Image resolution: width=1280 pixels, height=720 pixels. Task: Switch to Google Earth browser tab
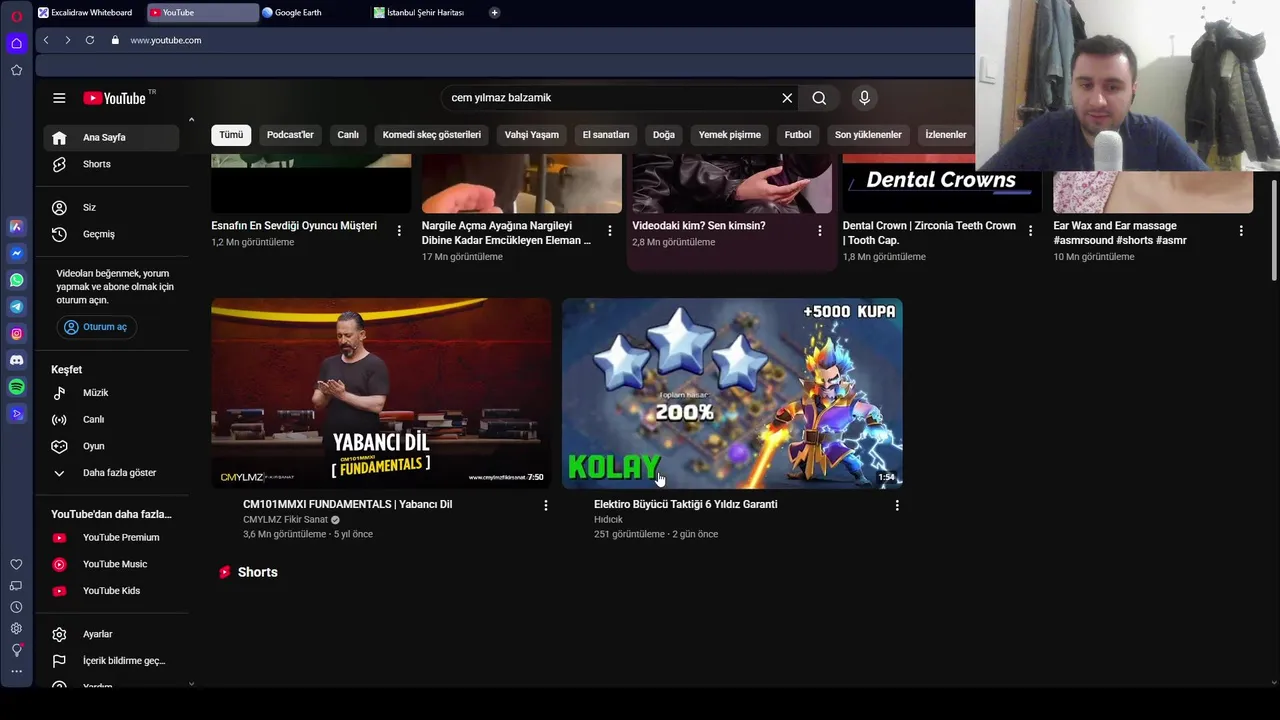pos(314,13)
